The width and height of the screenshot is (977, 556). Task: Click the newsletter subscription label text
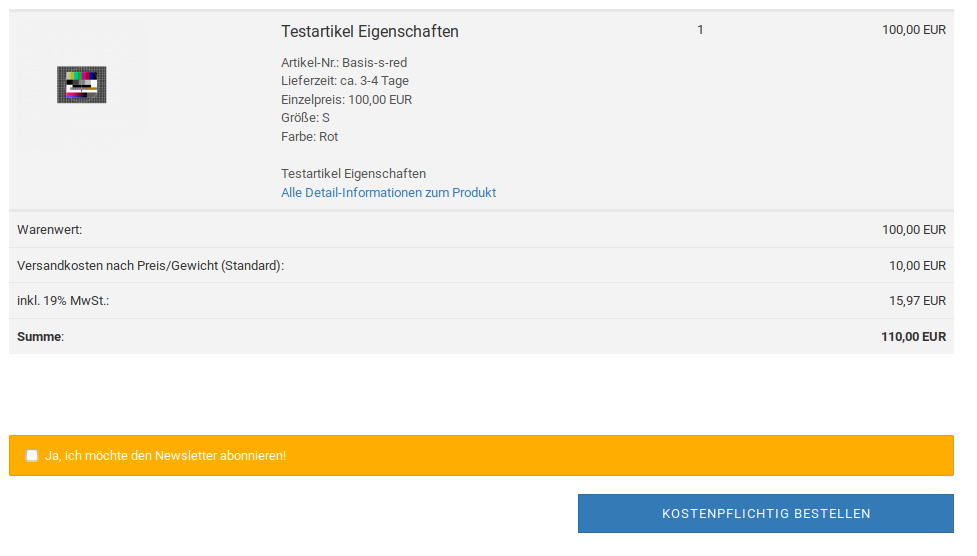(x=166, y=456)
